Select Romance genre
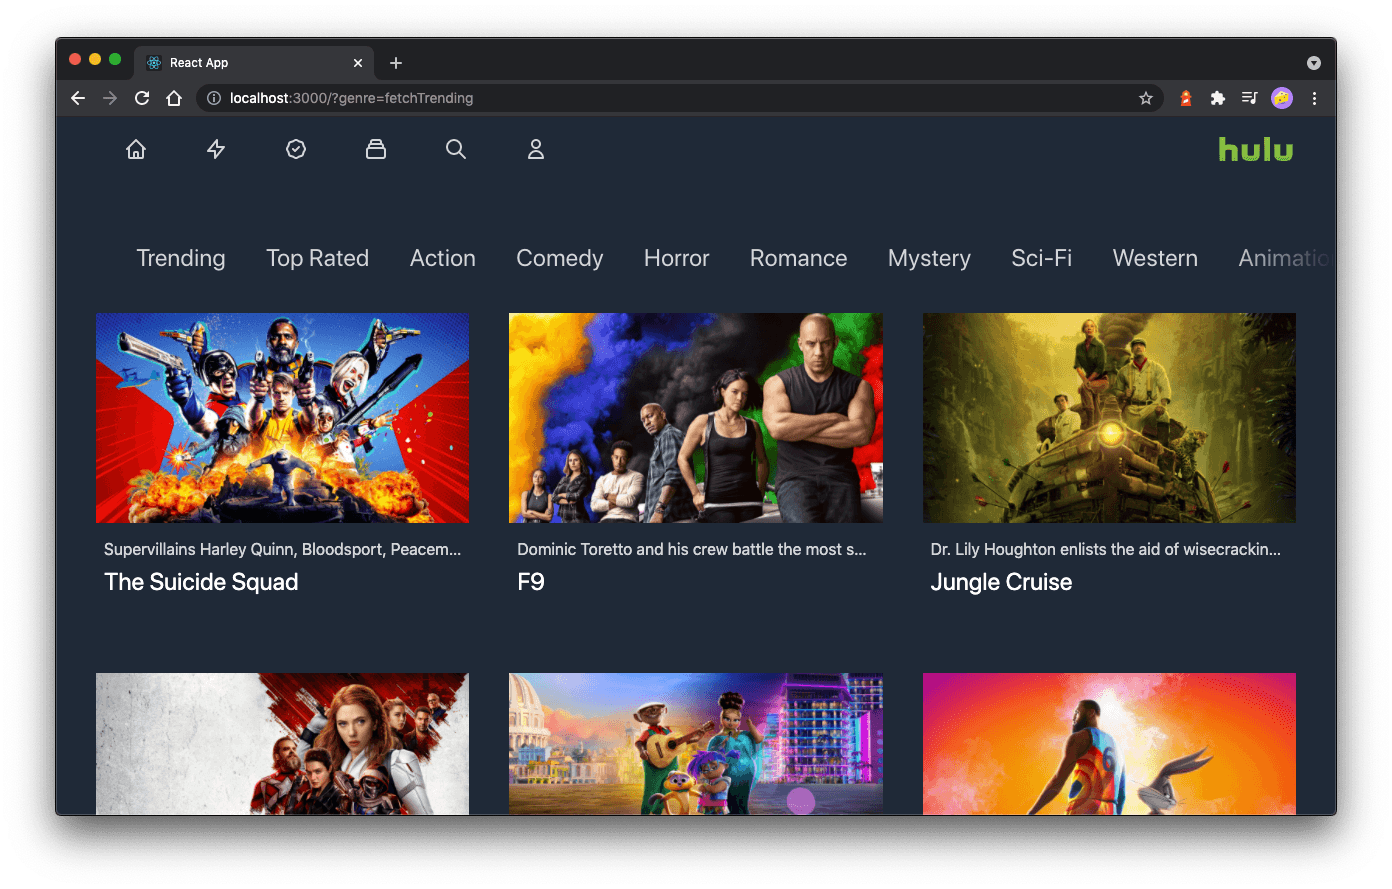 [x=799, y=258]
